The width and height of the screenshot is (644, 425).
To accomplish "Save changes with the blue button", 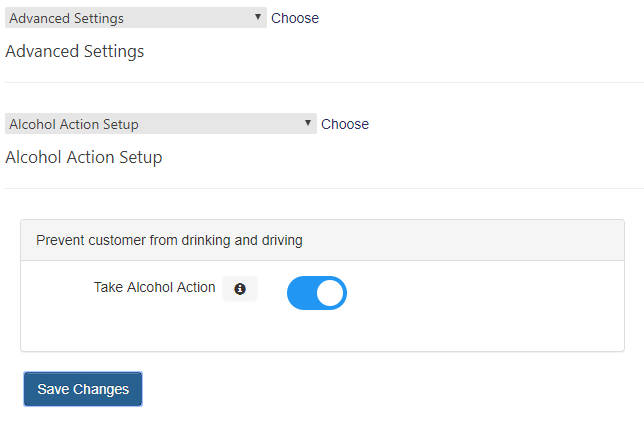I will tap(83, 389).
